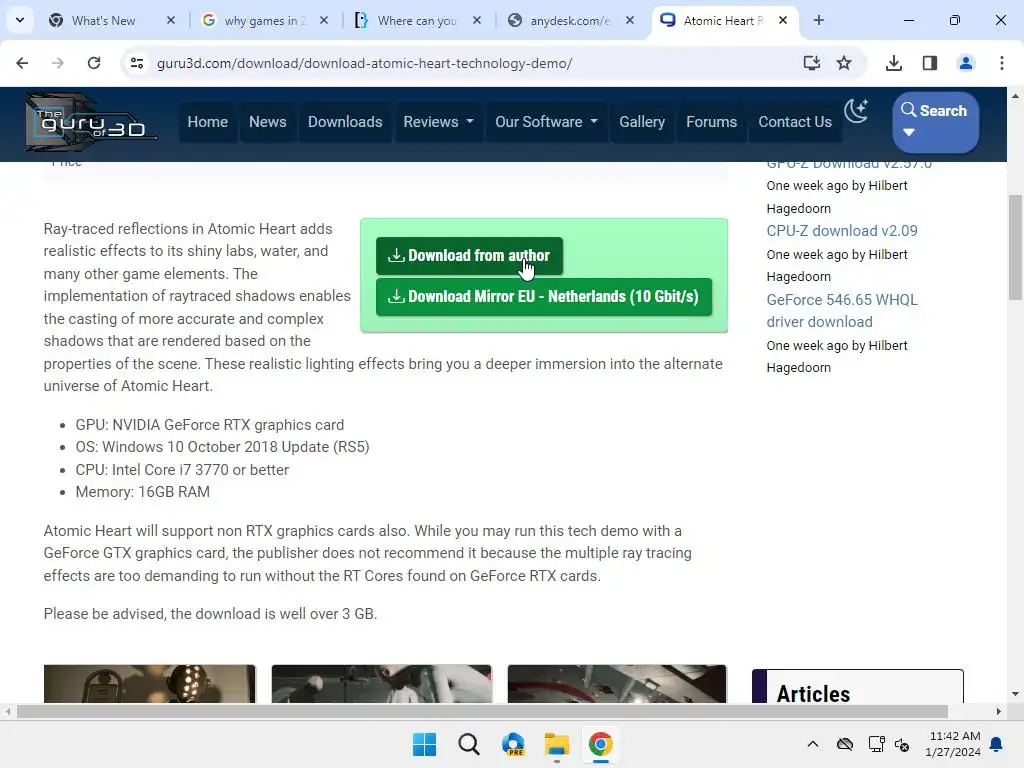Open Downloads menu item

345,122
